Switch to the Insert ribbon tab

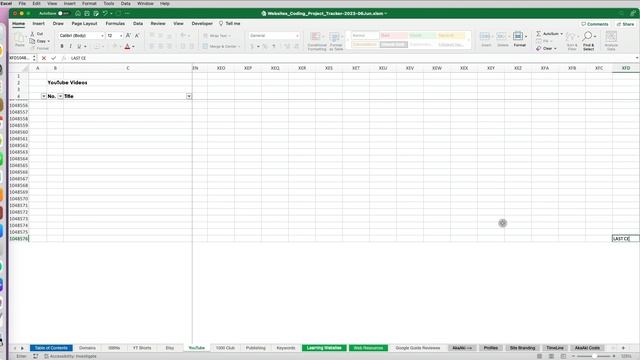tap(38, 24)
